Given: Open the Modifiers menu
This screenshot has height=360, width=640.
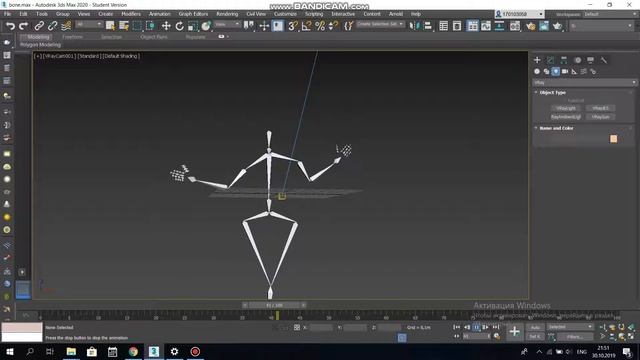Looking at the screenshot, I should pos(131,14).
